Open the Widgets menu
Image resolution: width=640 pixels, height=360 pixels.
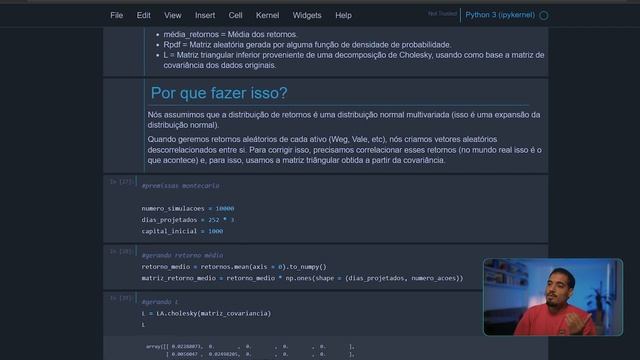(307, 16)
